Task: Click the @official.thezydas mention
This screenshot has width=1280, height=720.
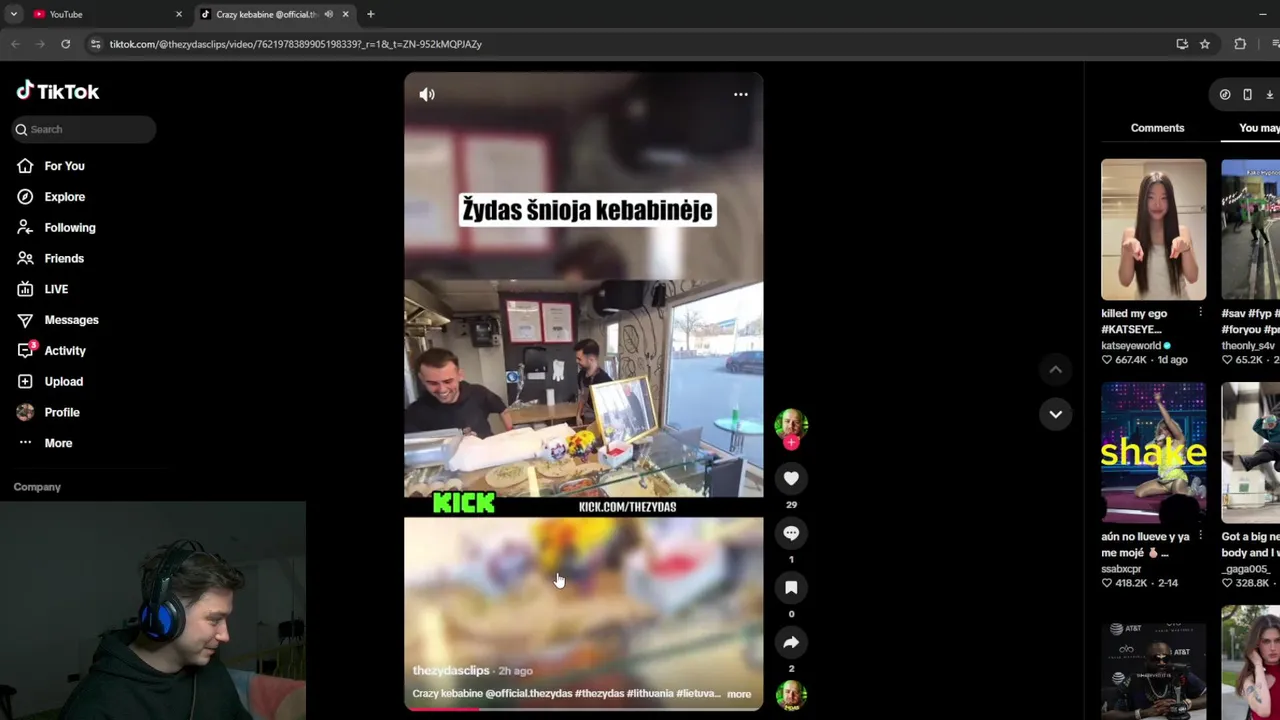Action: tap(527, 694)
